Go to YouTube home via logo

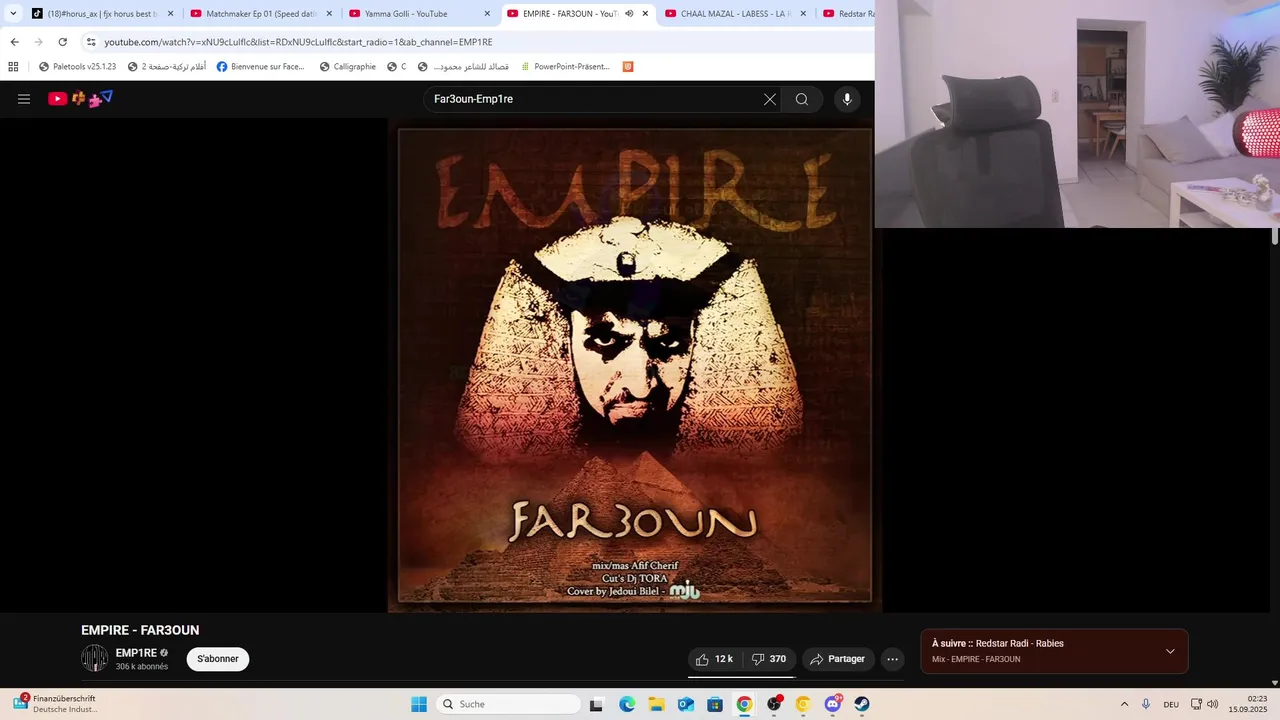point(80,98)
